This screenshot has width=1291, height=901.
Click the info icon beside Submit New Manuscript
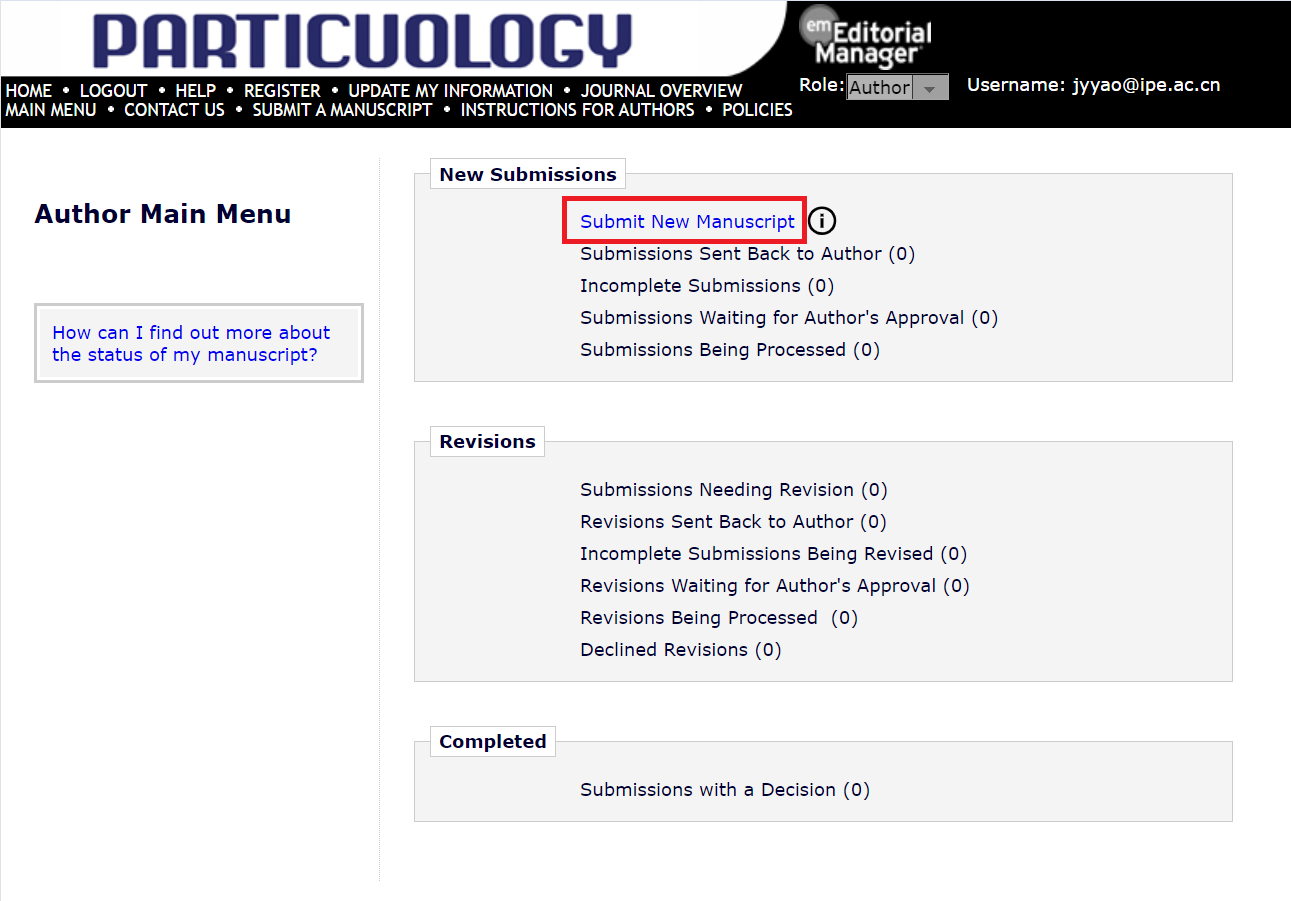[822, 222]
